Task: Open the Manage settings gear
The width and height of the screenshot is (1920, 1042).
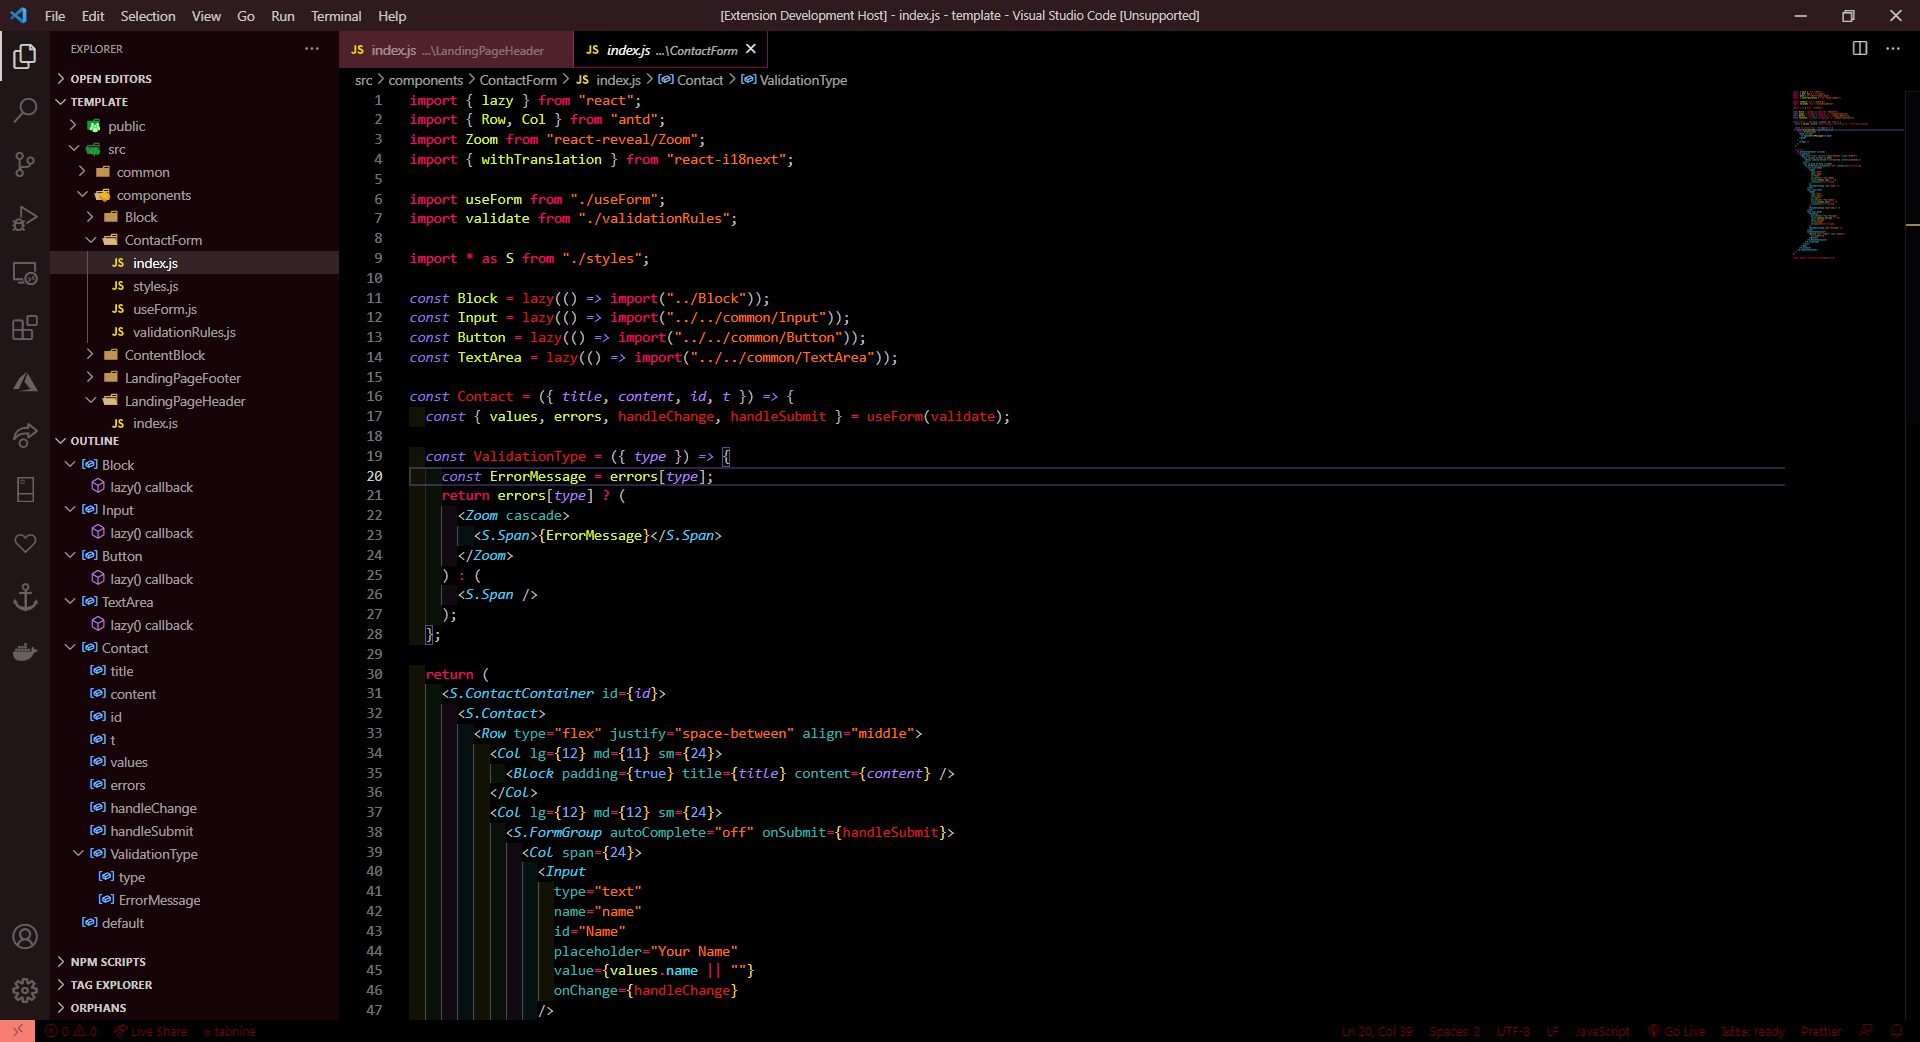Action: coord(25,991)
